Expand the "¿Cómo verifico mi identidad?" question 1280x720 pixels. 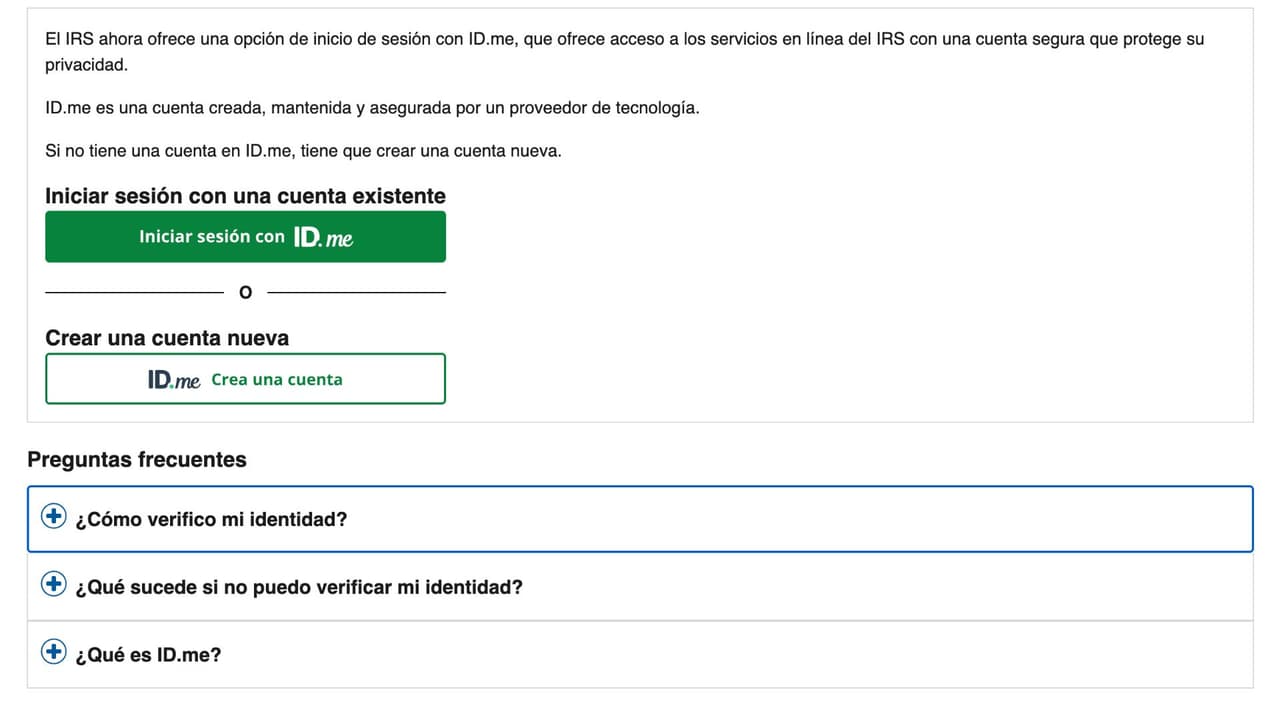pos(212,519)
